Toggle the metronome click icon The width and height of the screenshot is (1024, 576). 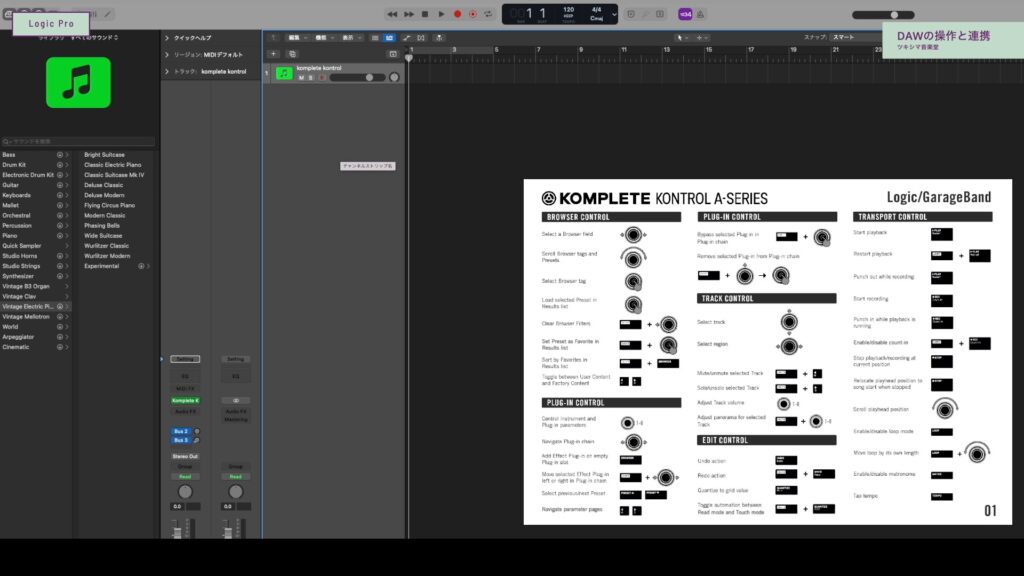pos(700,14)
